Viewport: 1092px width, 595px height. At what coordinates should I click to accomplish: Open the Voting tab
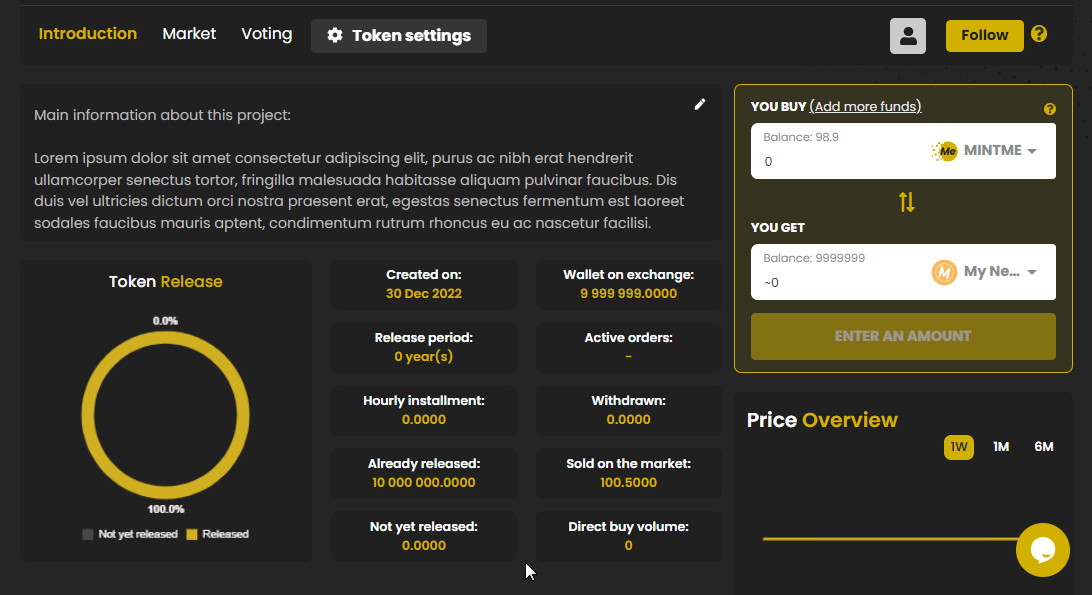click(x=266, y=34)
